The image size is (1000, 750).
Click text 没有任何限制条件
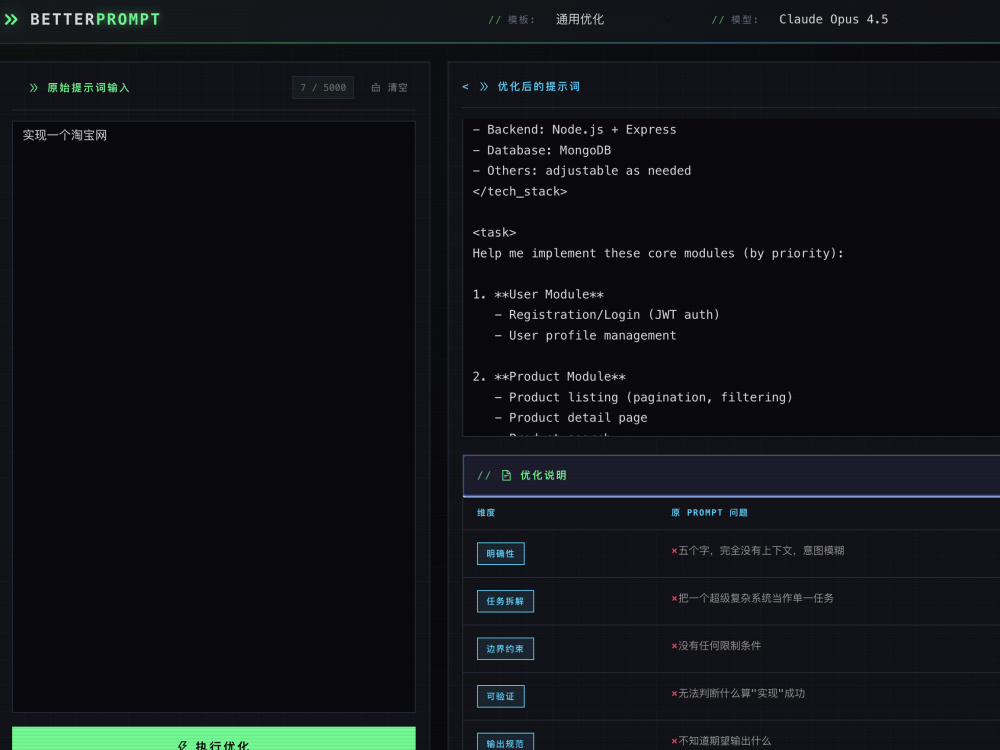pyautogui.click(x=719, y=645)
